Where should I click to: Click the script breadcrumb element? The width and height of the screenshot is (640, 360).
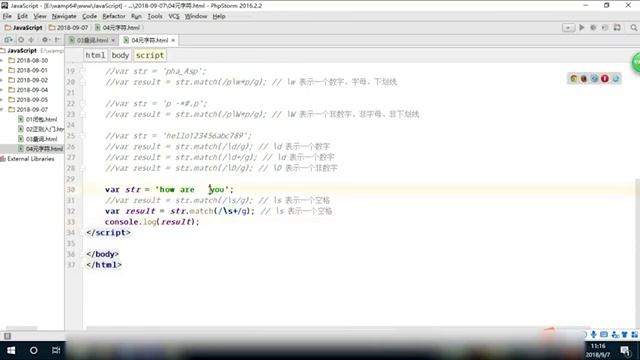(150, 55)
